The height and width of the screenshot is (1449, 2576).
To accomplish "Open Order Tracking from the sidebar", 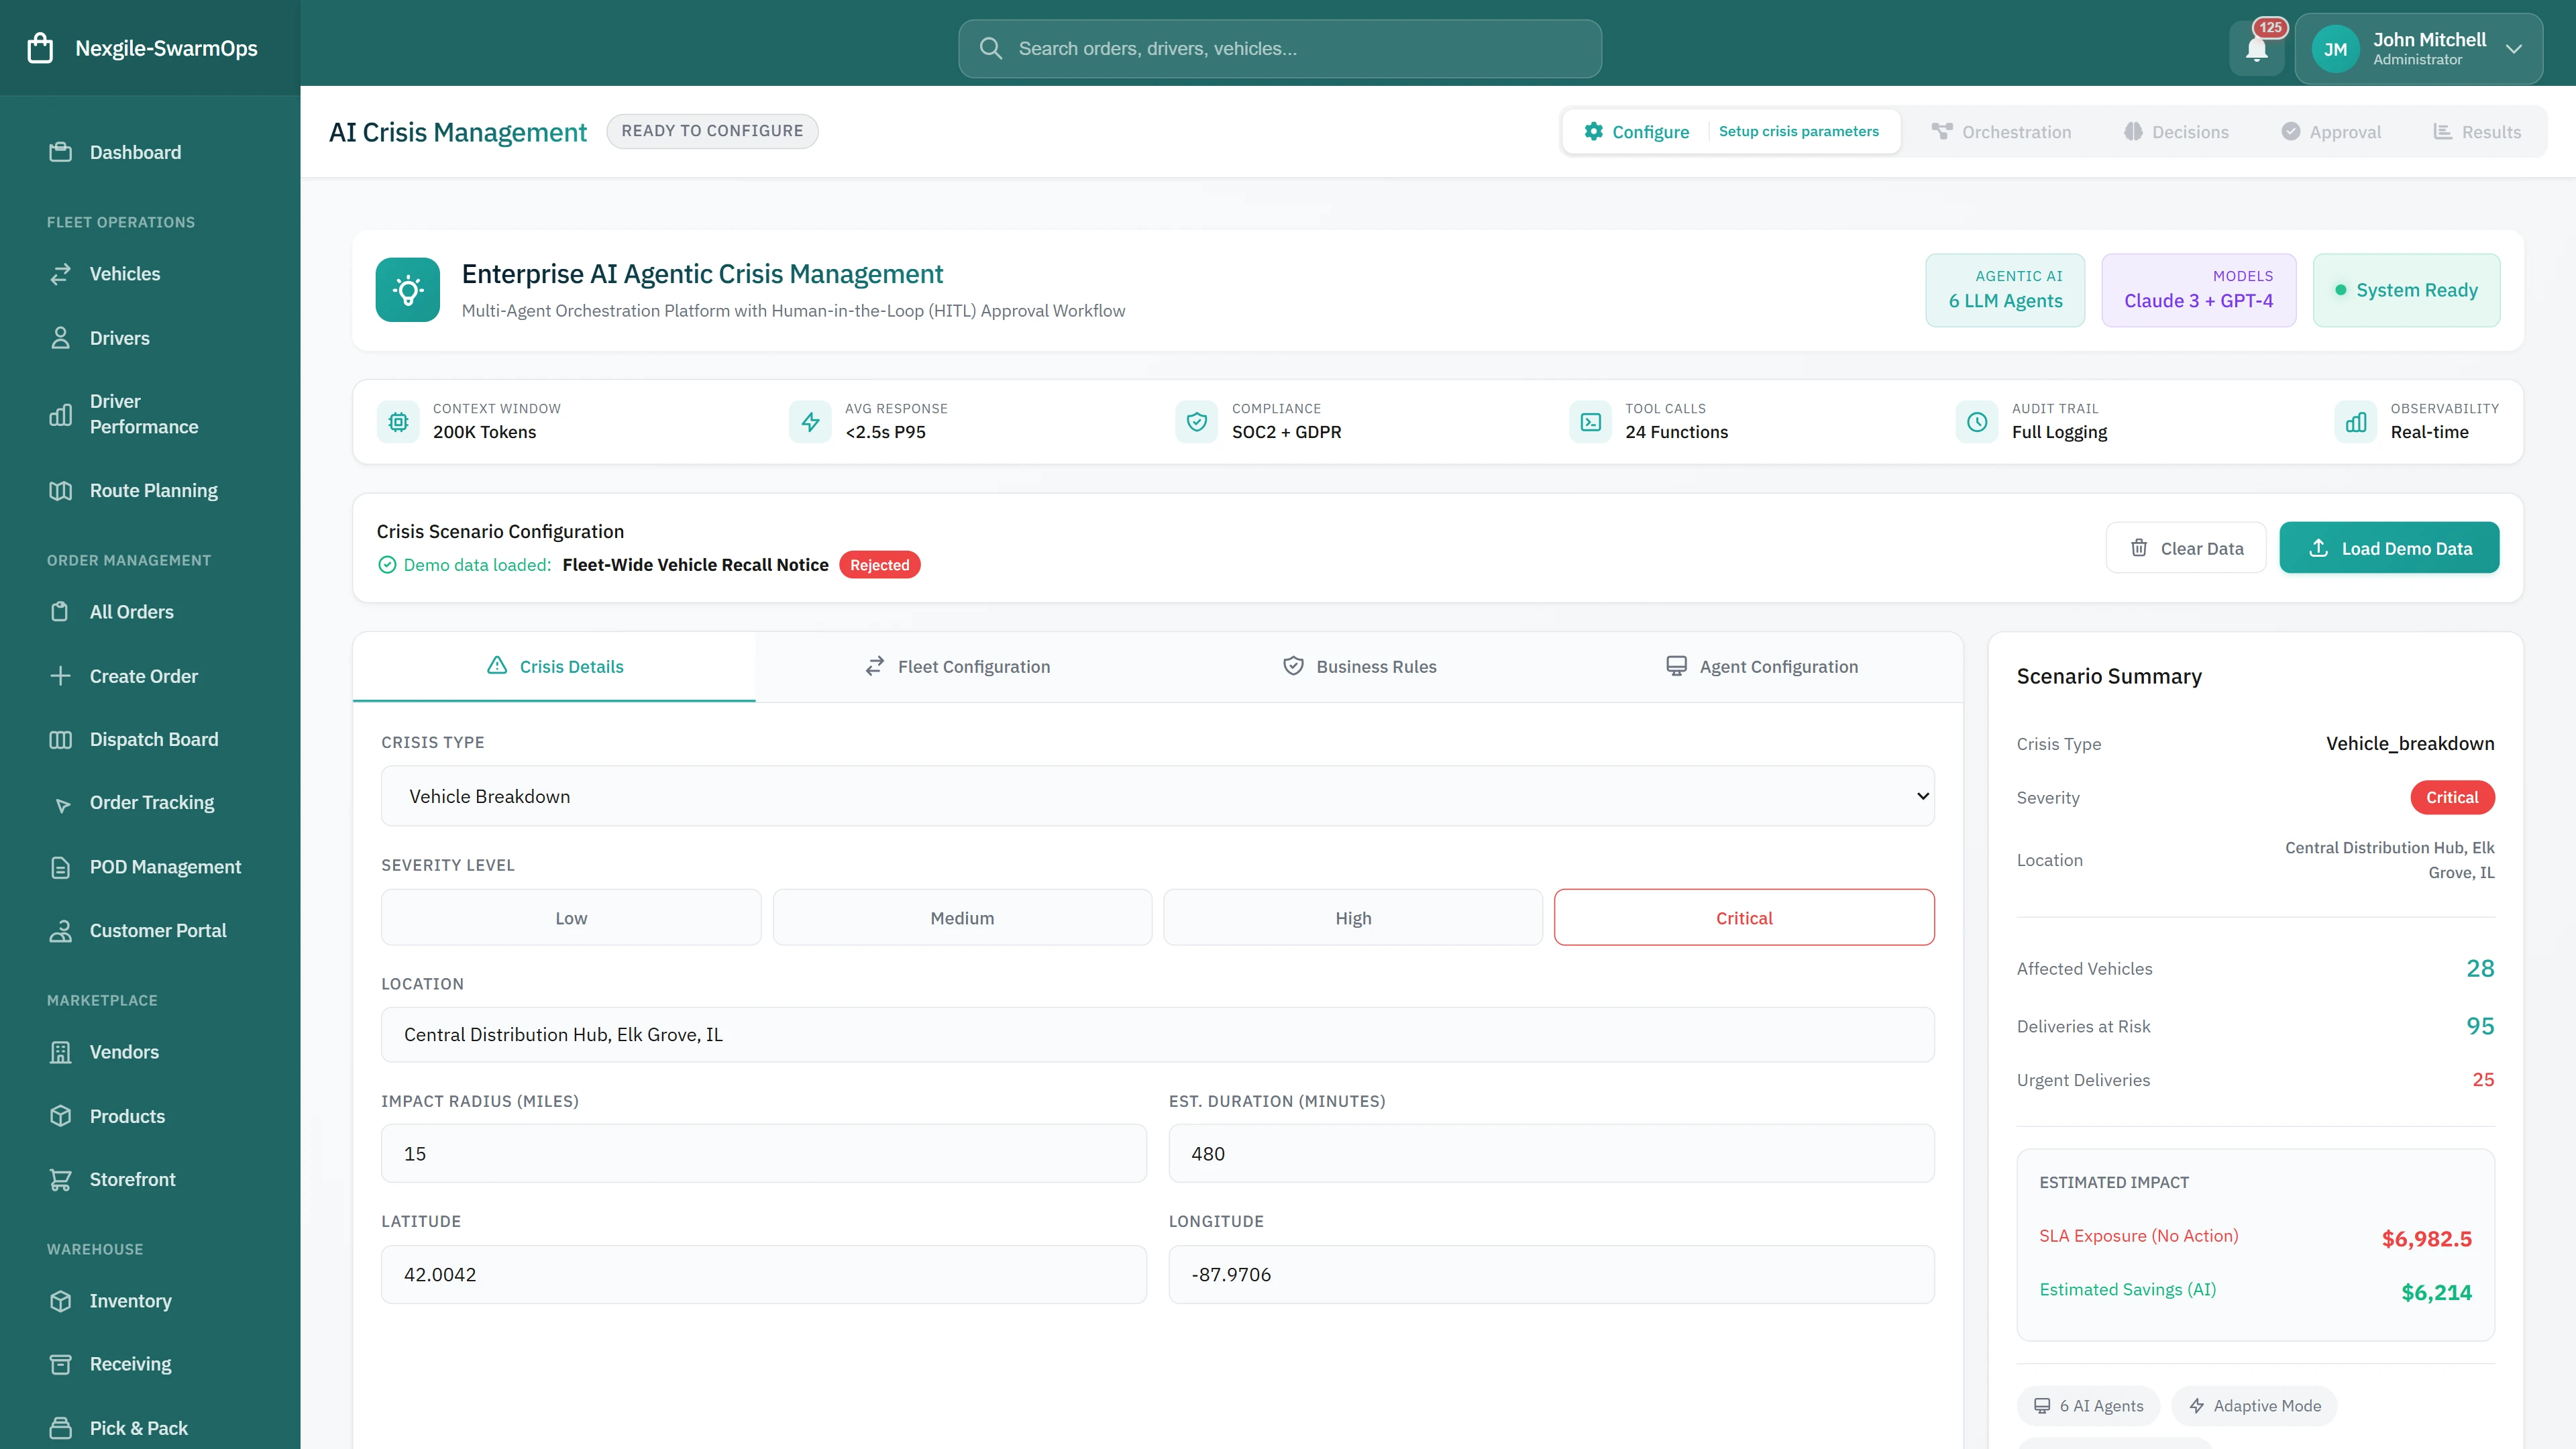I will click(151, 802).
